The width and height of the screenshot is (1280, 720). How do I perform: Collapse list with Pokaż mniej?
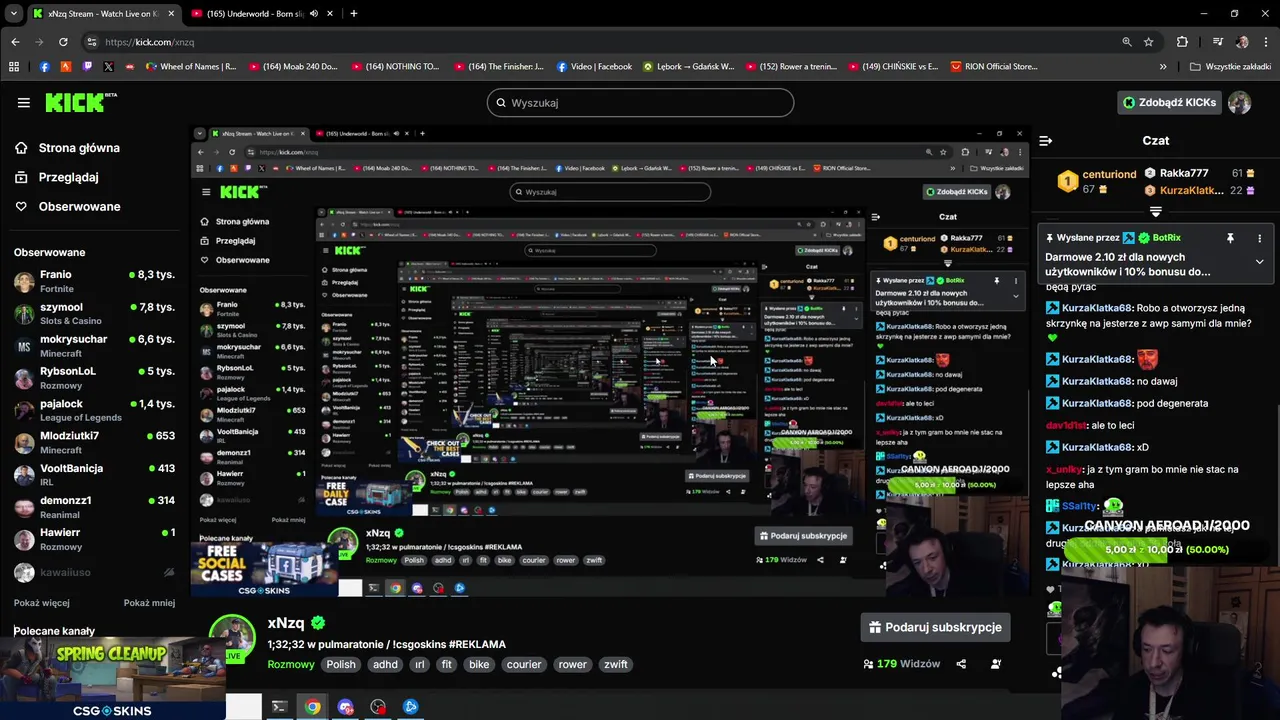pyautogui.click(x=149, y=603)
